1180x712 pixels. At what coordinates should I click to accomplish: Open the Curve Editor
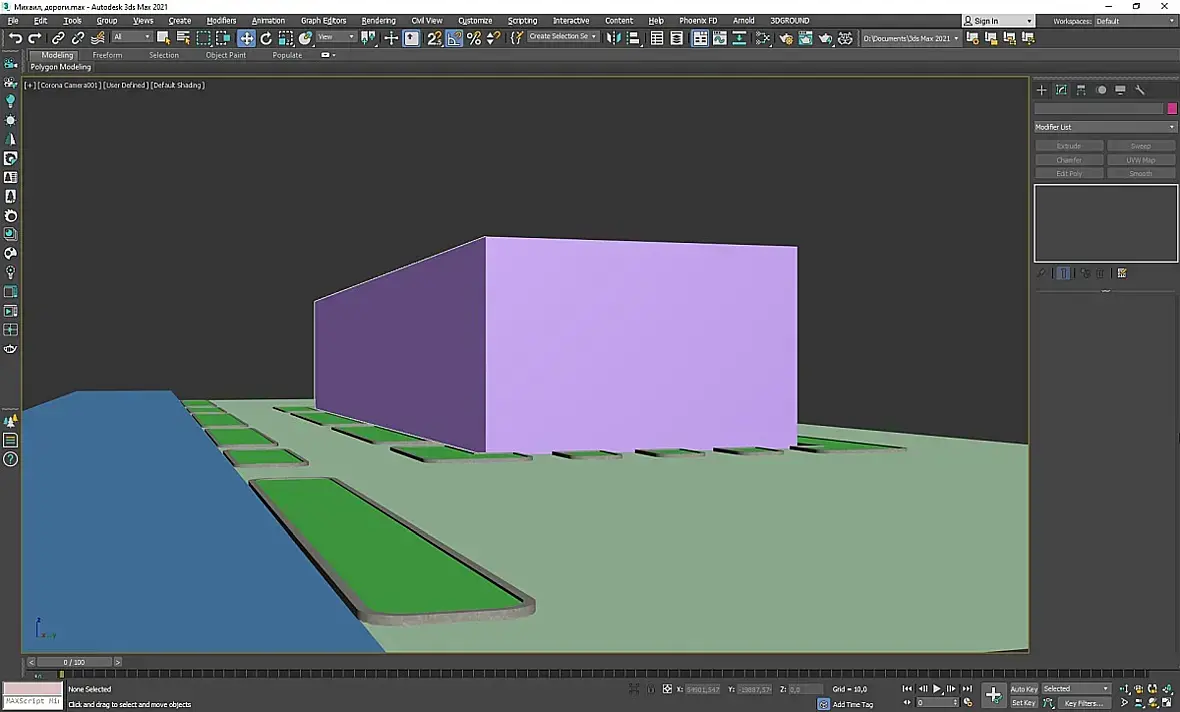(719, 38)
